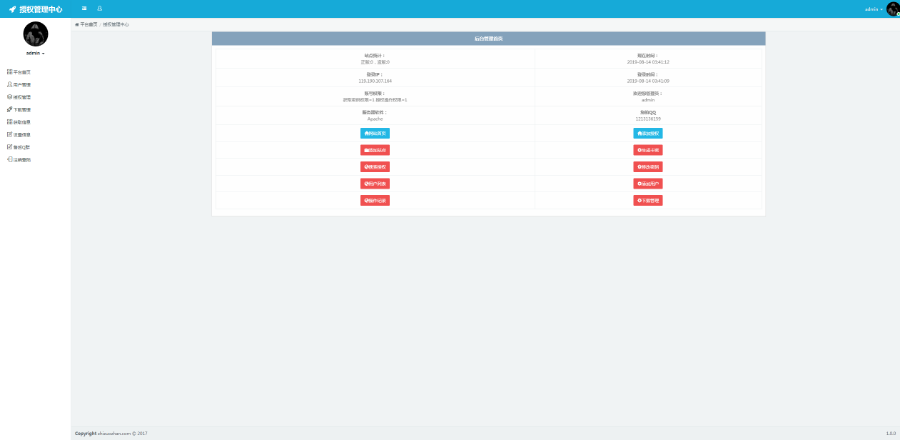
Task: Click the blue 添加授权 button
Action: click(648, 133)
